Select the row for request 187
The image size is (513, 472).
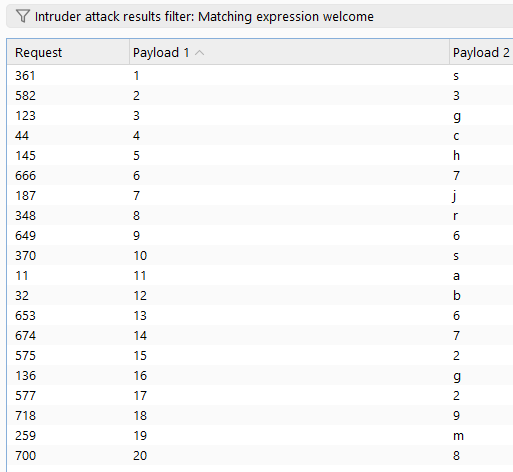(260, 196)
